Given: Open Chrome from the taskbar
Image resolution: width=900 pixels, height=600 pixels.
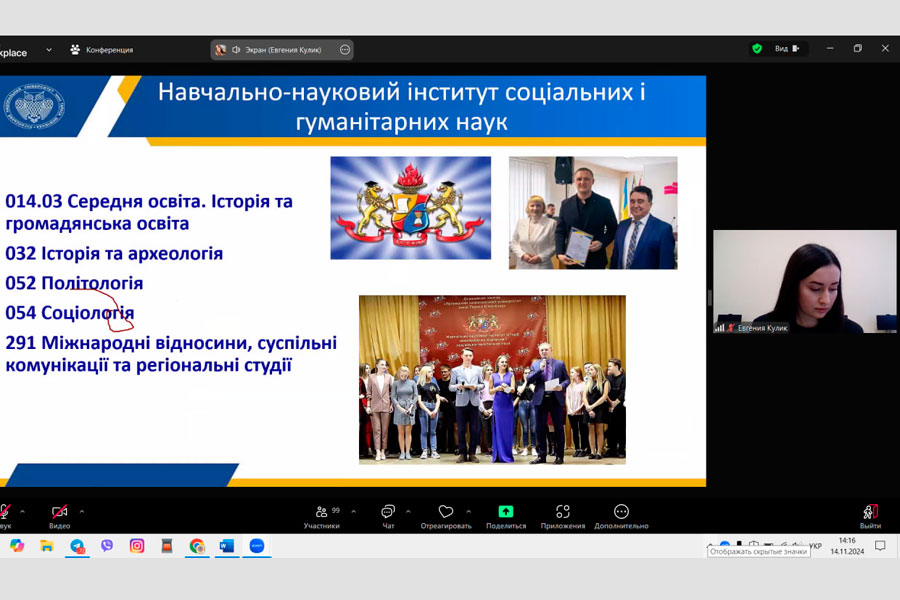Looking at the screenshot, I should coord(197,545).
